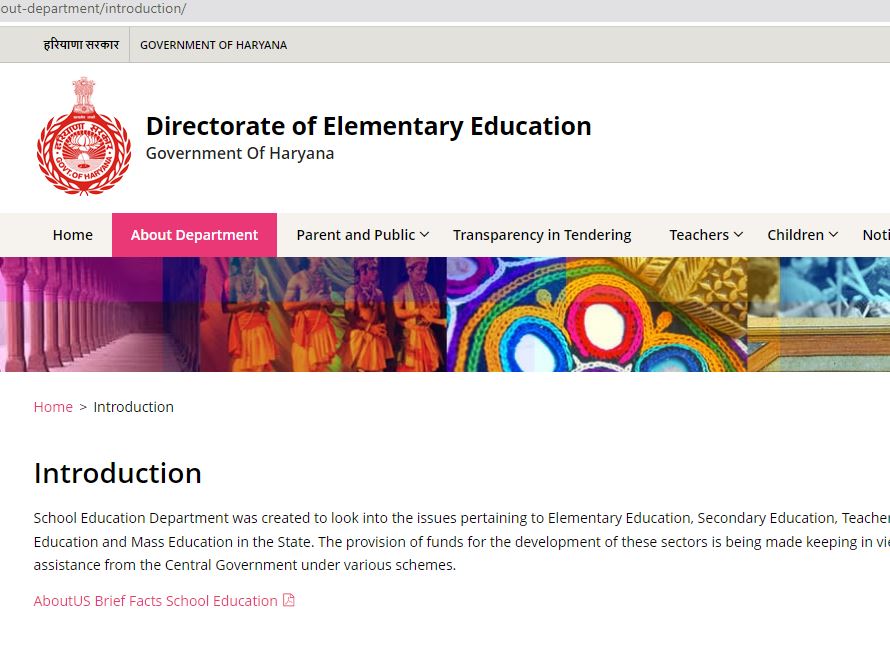The width and height of the screenshot is (890, 663).
Task: Open the Teachers menu item
Action: click(x=706, y=235)
